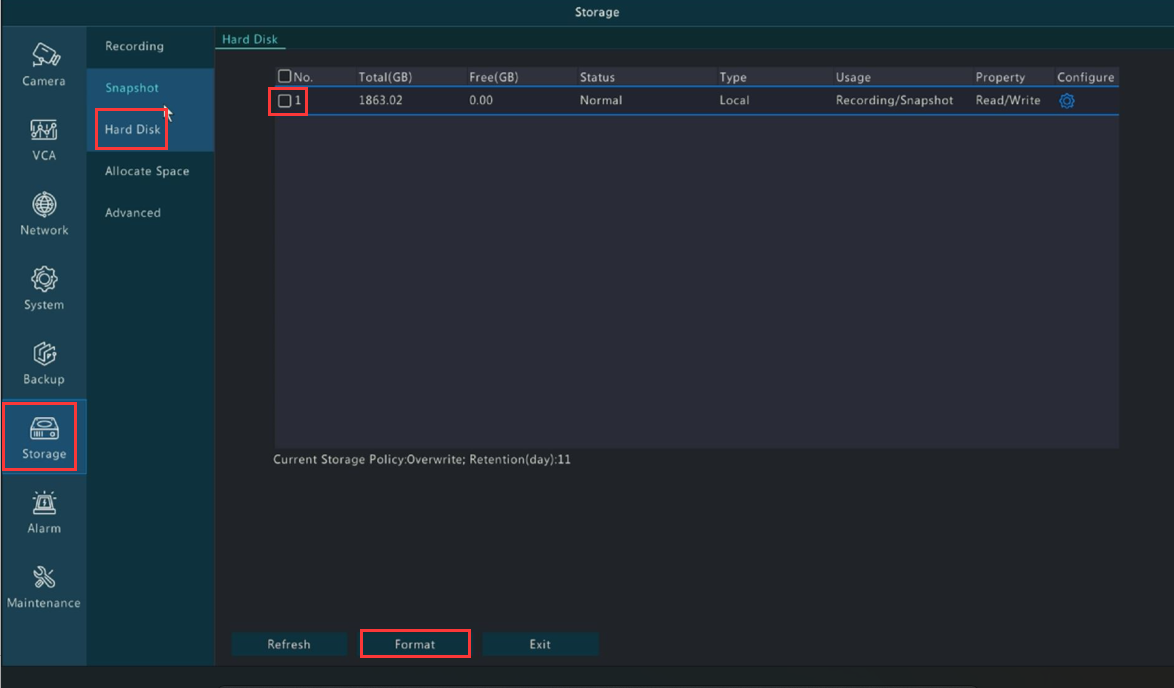Switch to the Hard Disk tab
This screenshot has width=1174, height=688.
pyautogui.click(x=250, y=40)
